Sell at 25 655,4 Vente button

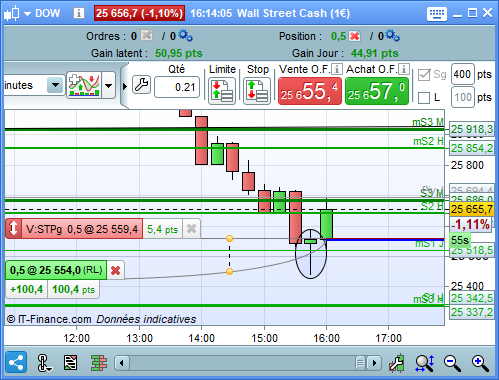(x=310, y=91)
